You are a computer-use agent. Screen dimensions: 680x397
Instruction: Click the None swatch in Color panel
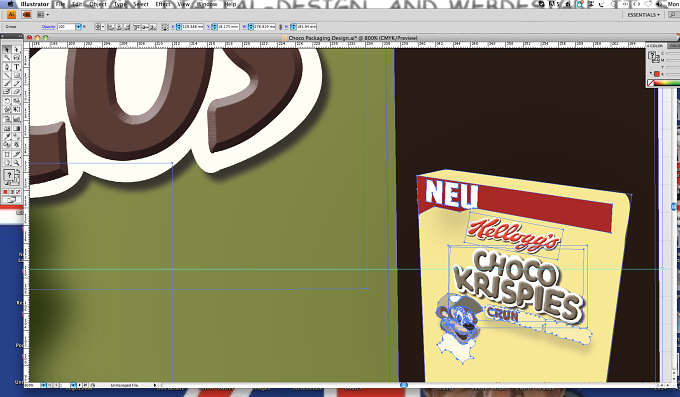click(x=651, y=82)
